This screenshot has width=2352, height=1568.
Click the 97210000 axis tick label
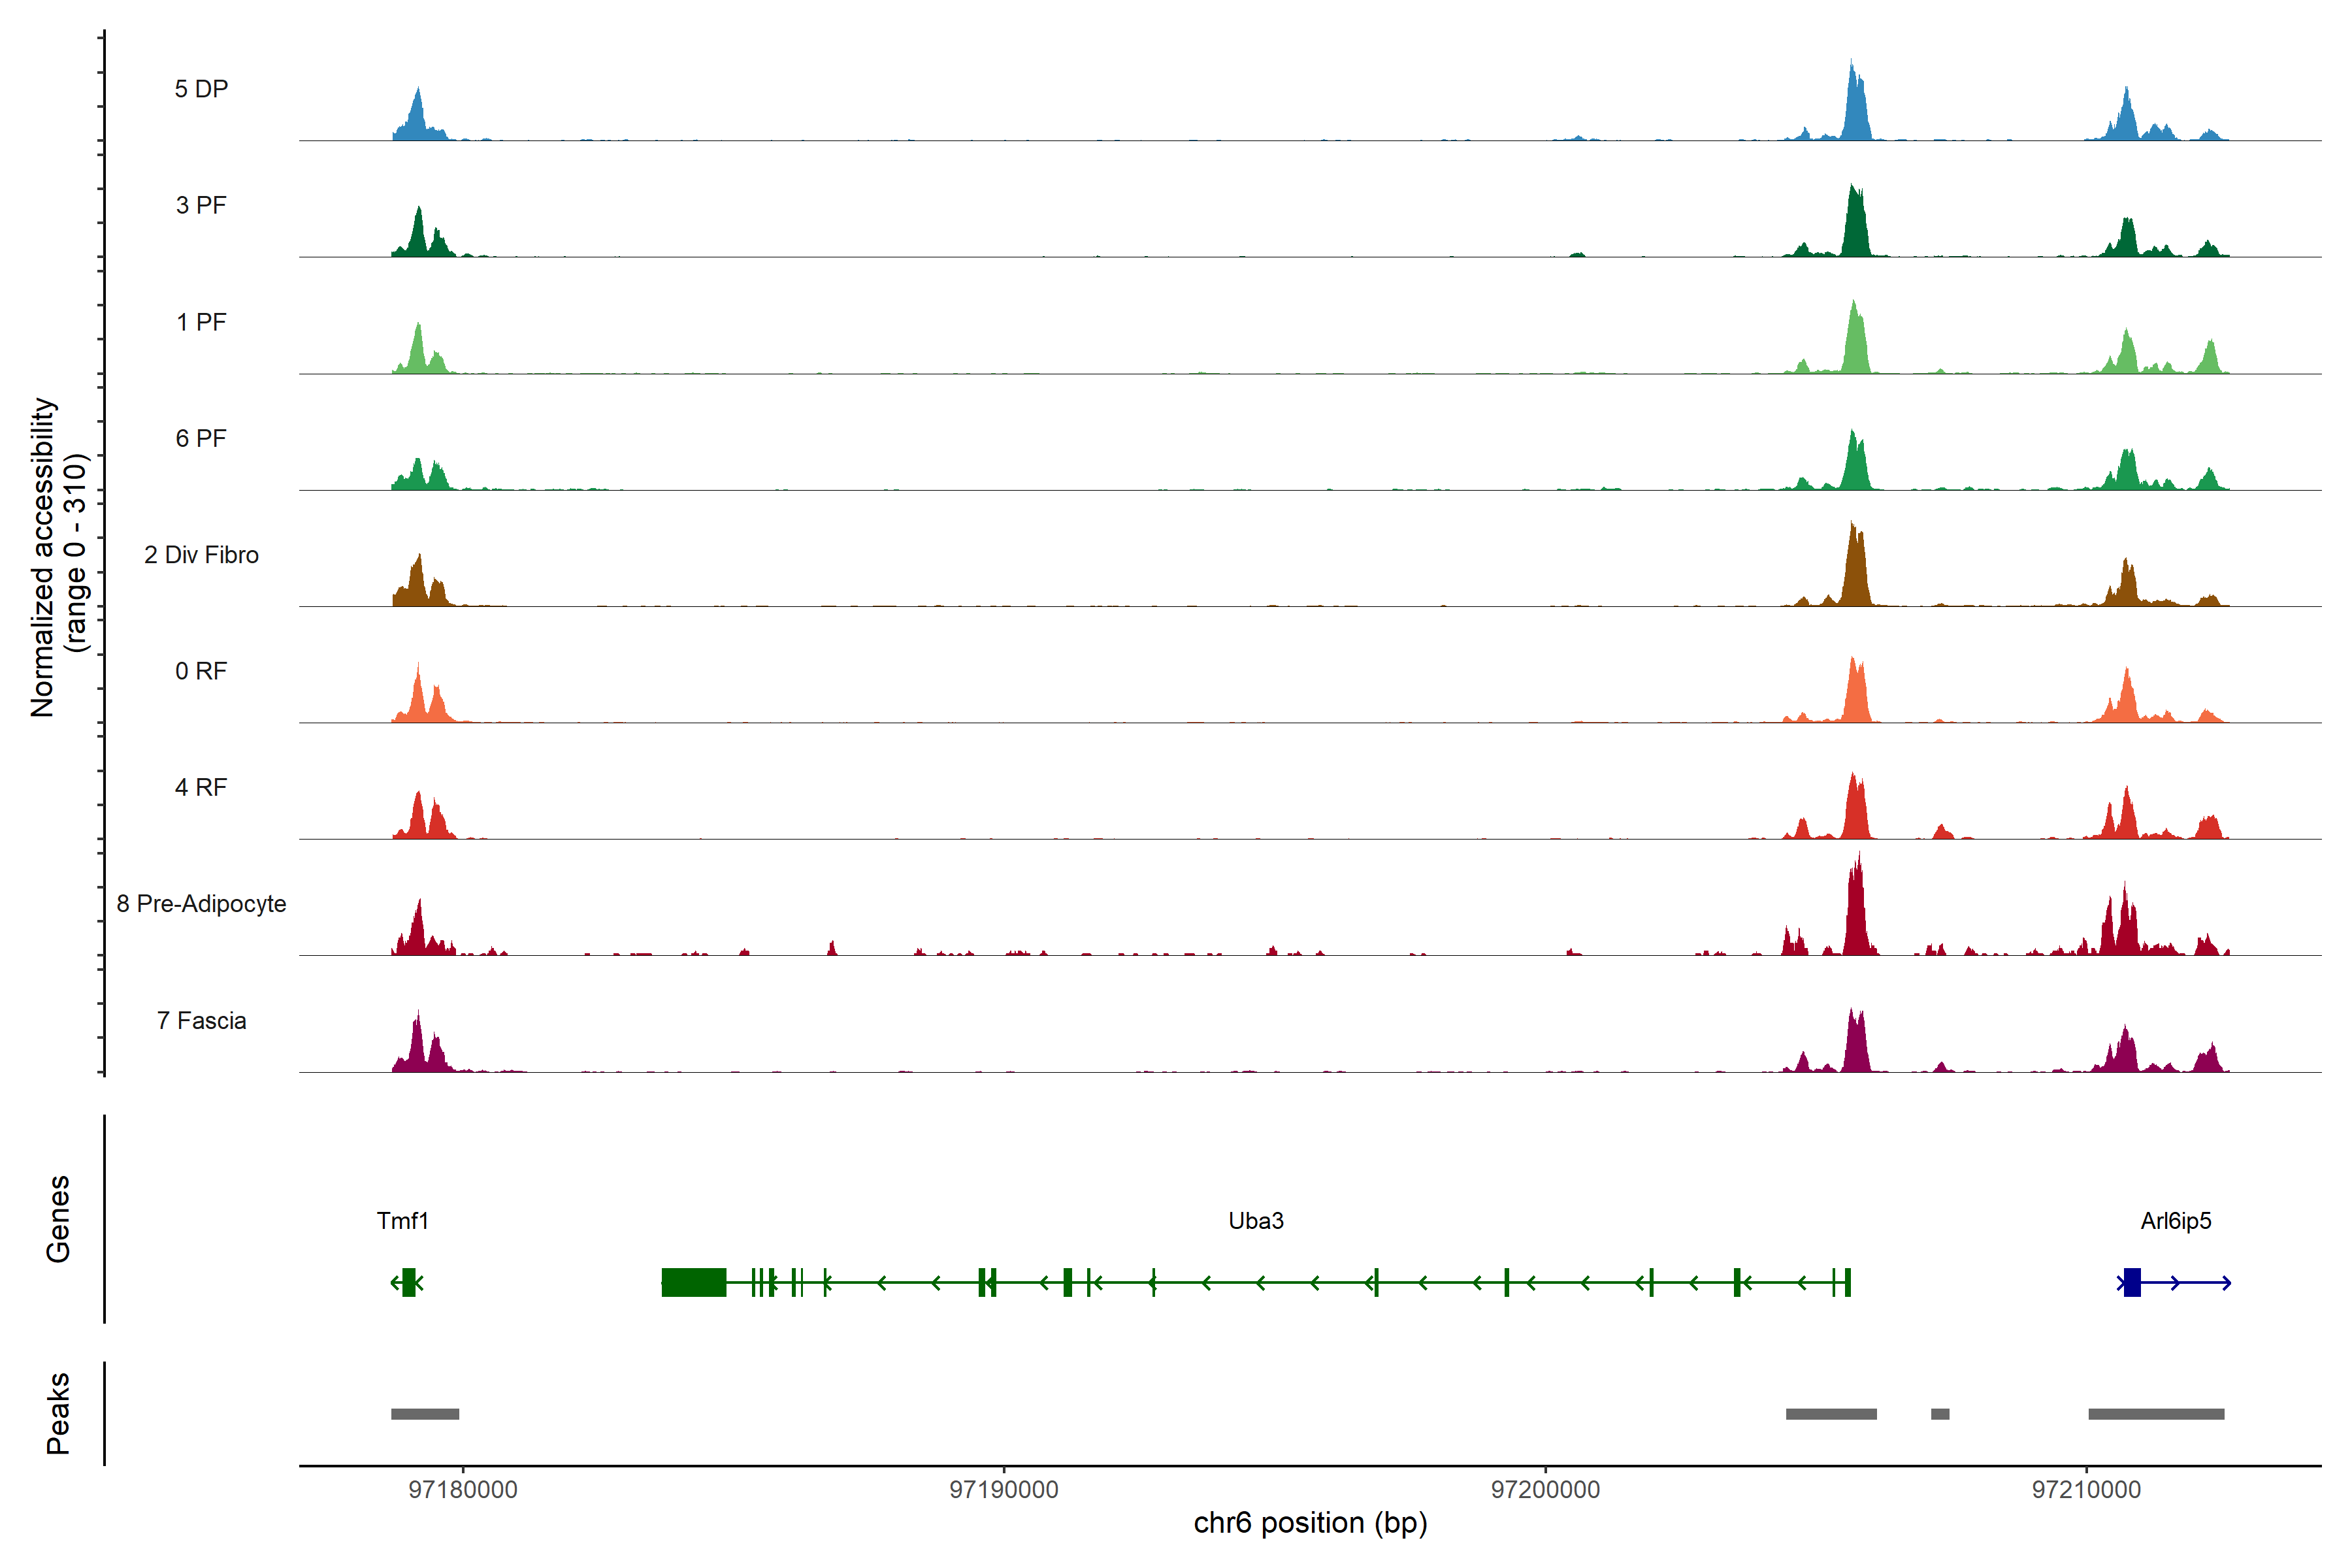(x=2086, y=1490)
